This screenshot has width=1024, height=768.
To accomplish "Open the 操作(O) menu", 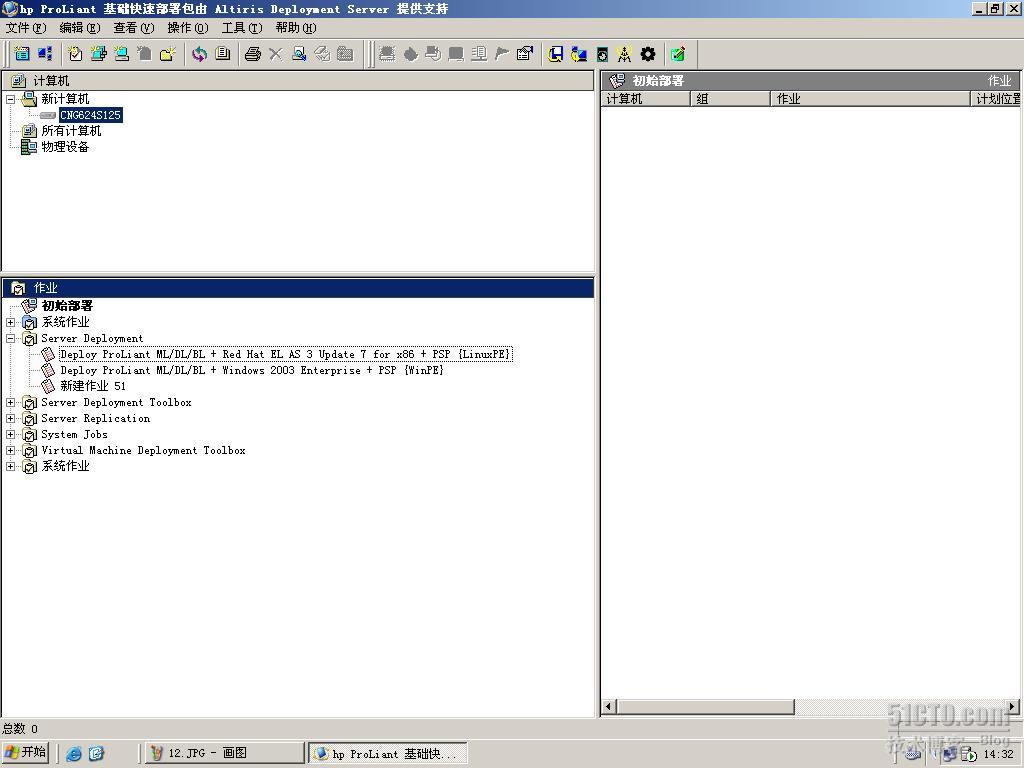I will pos(188,28).
